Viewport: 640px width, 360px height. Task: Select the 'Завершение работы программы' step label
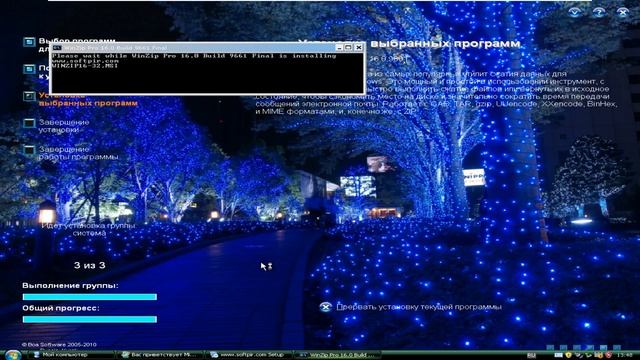(78, 153)
